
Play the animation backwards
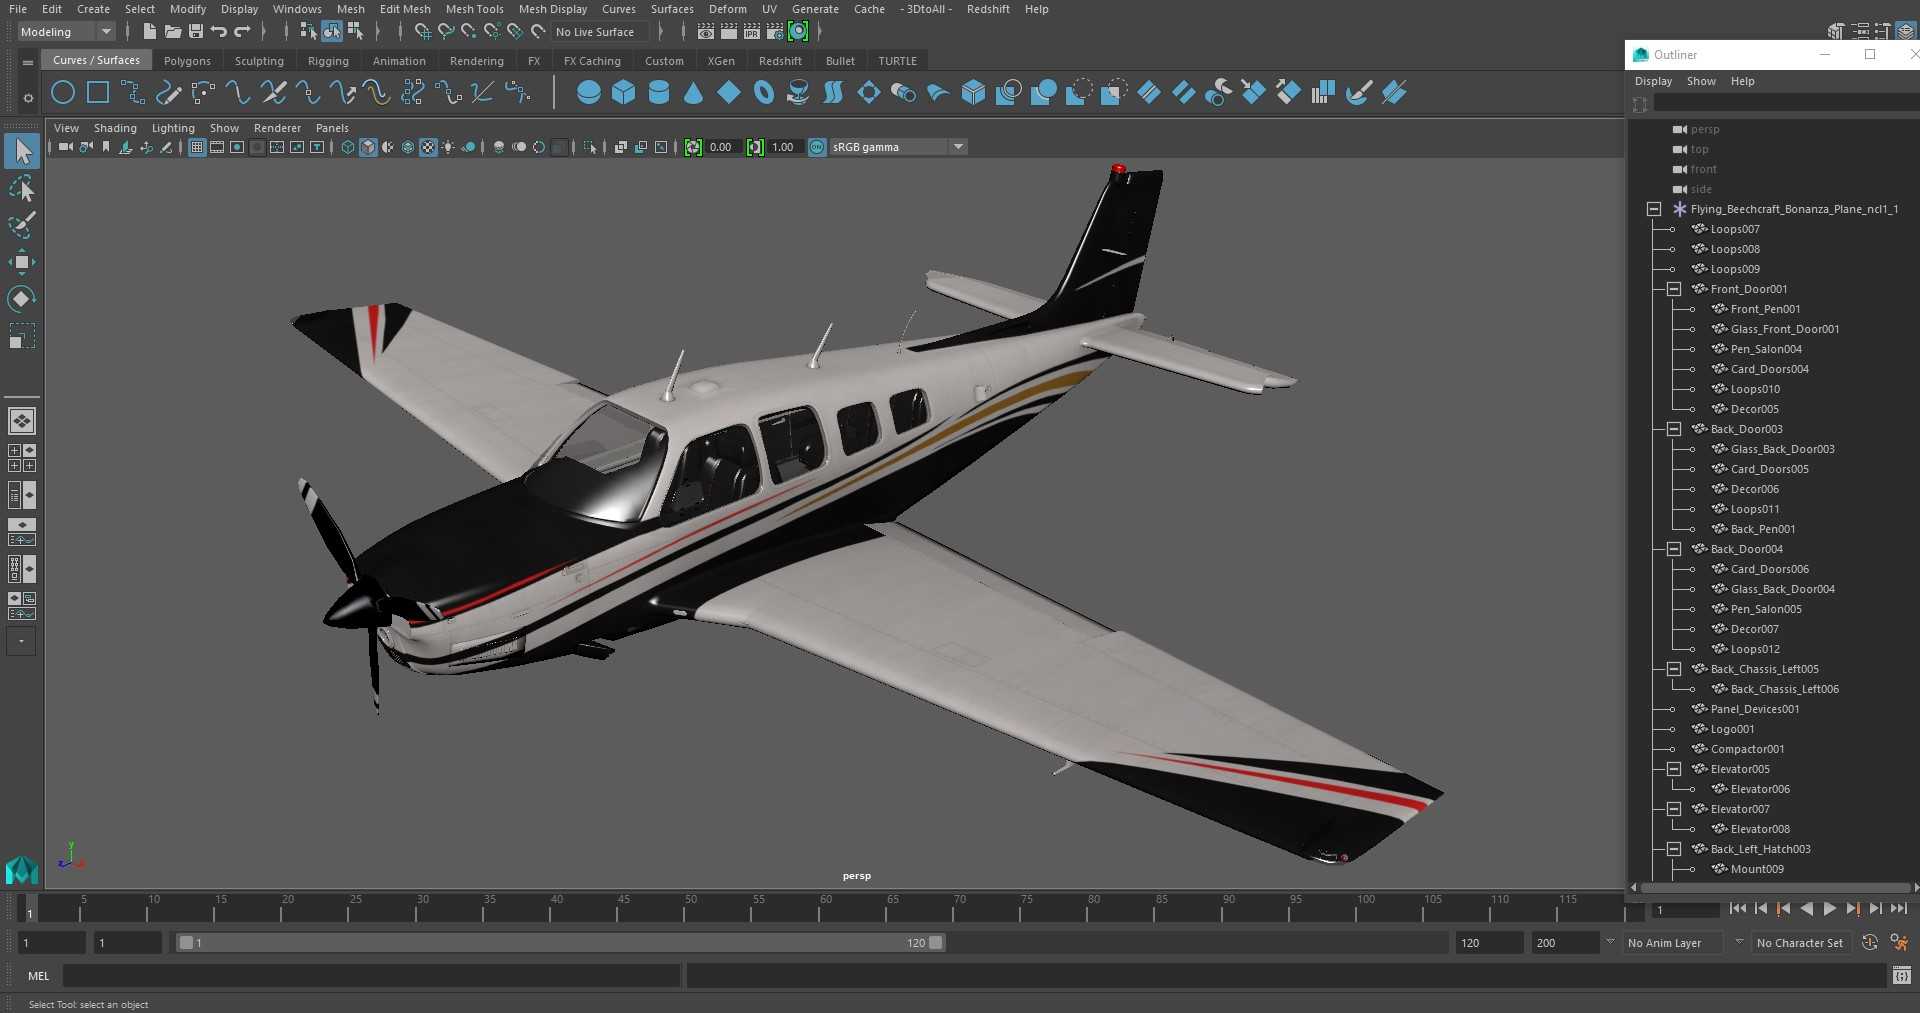point(1806,909)
